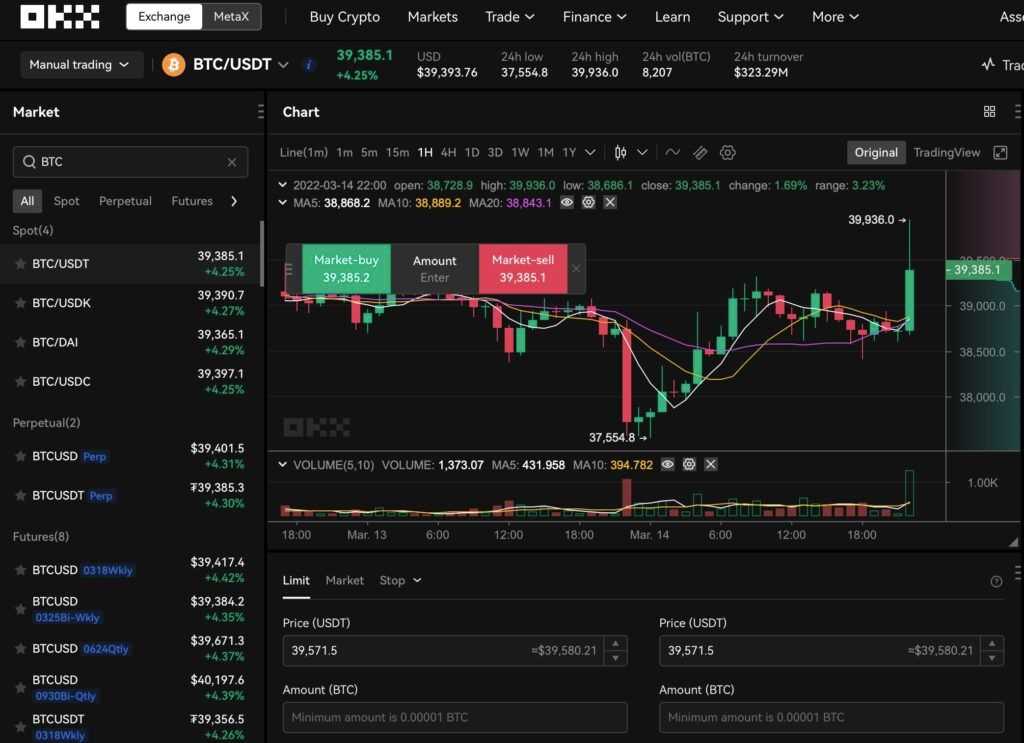Click the red Market-sell button

pyautogui.click(x=522, y=268)
